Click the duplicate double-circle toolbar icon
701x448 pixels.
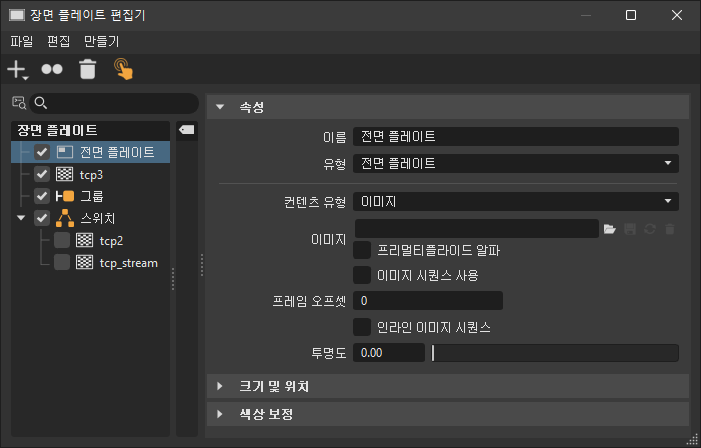click(52, 69)
